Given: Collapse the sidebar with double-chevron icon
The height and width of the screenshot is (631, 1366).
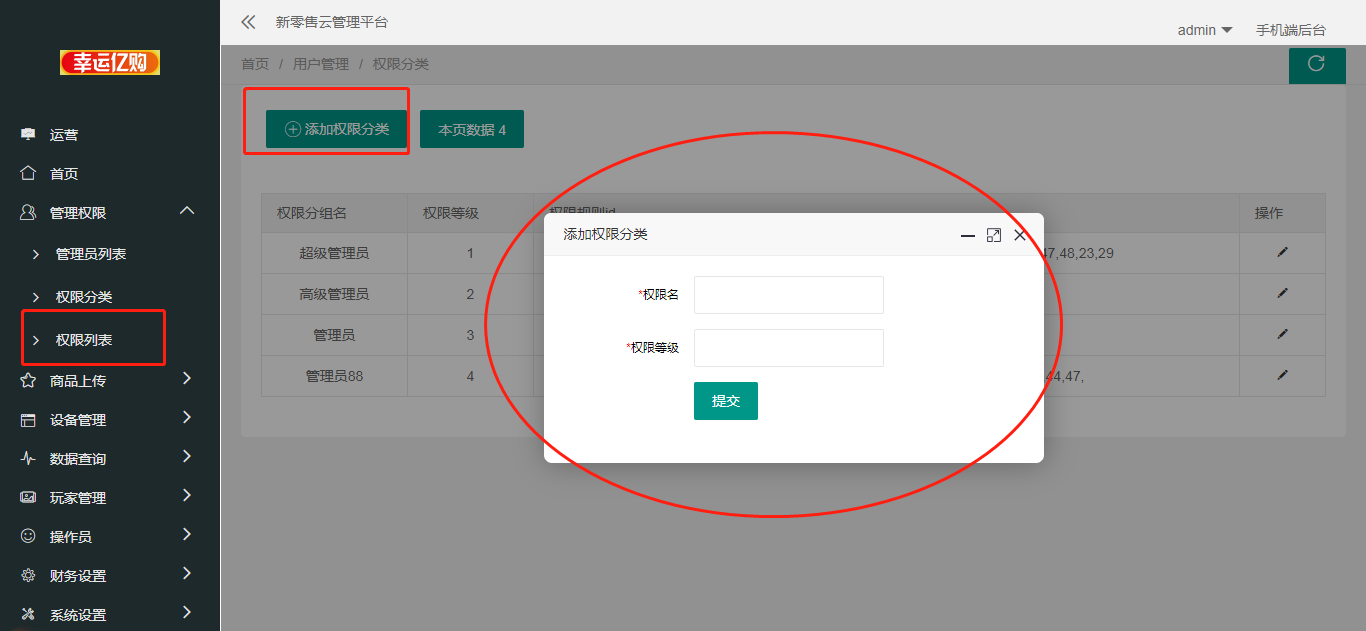Looking at the screenshot, I should 248,22.
